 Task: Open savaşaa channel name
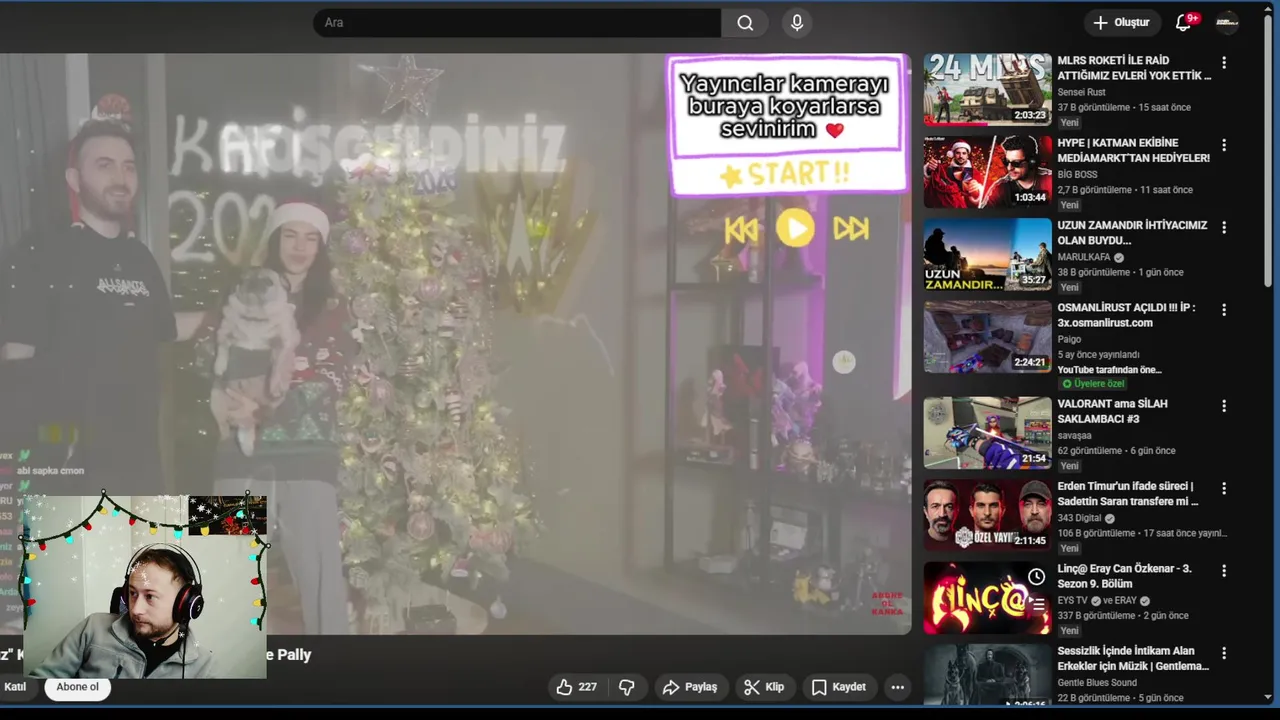tap(1075, 435)
